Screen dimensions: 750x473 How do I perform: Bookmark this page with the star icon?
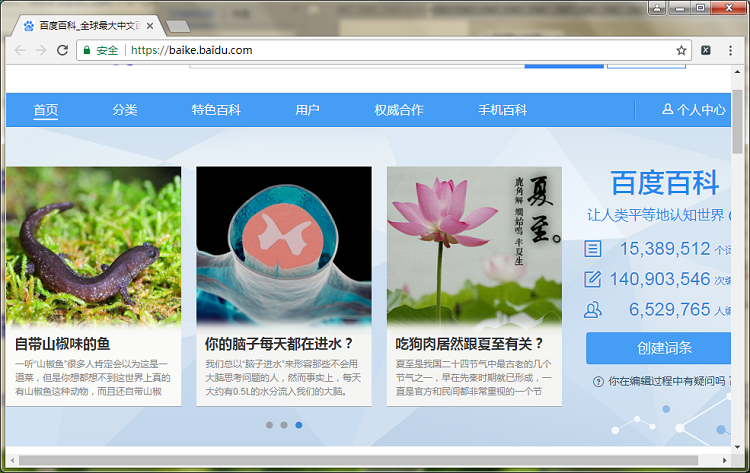point(681,50)
